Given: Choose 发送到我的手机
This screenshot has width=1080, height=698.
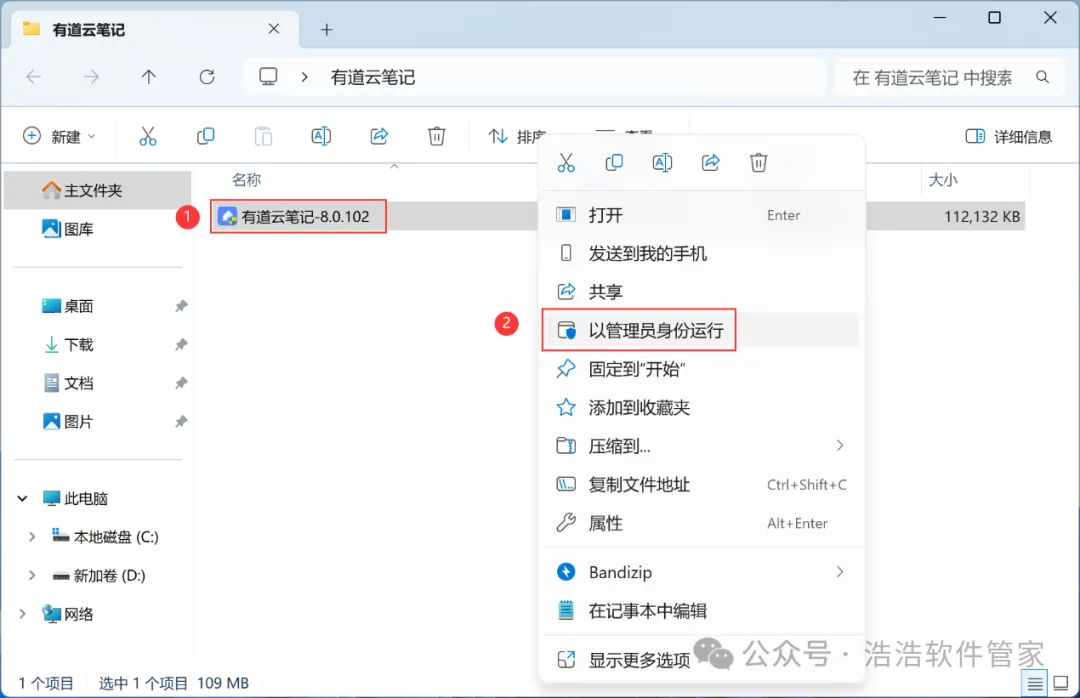Looking at the screenshot, I should tap(701, 254).
